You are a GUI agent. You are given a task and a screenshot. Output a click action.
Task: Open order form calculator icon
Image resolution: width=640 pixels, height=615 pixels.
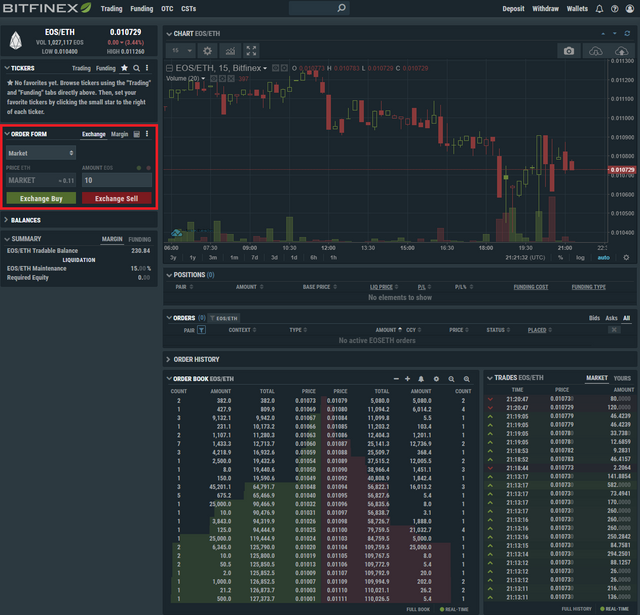point(137,134)
